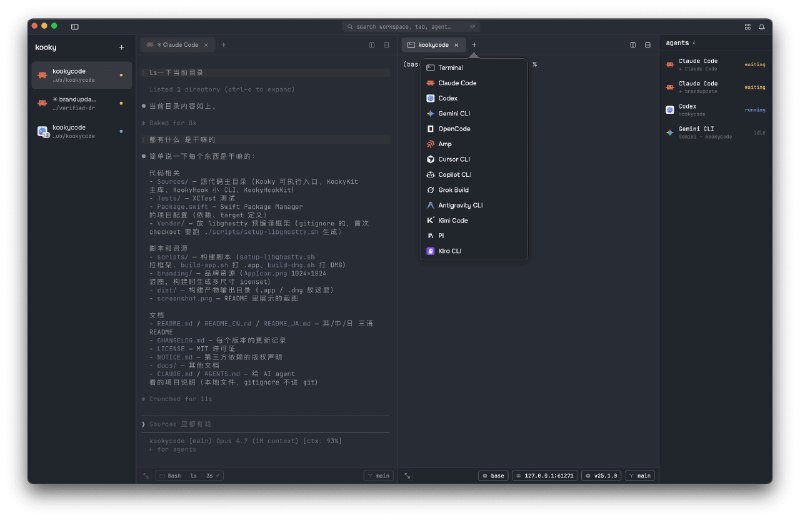The image size is (800, 520).
Task: Split right pane horizontally icon
Action: coord(648,45)
